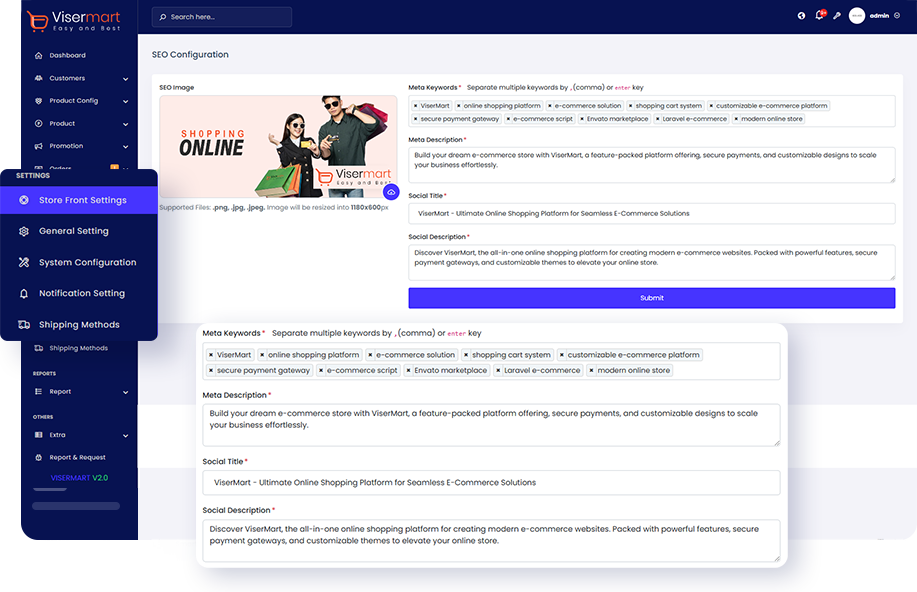Delete 'modern online store' tag in enlarged overlay card
This screenshot has height=592, width=917.
click(x=591, y=370)
